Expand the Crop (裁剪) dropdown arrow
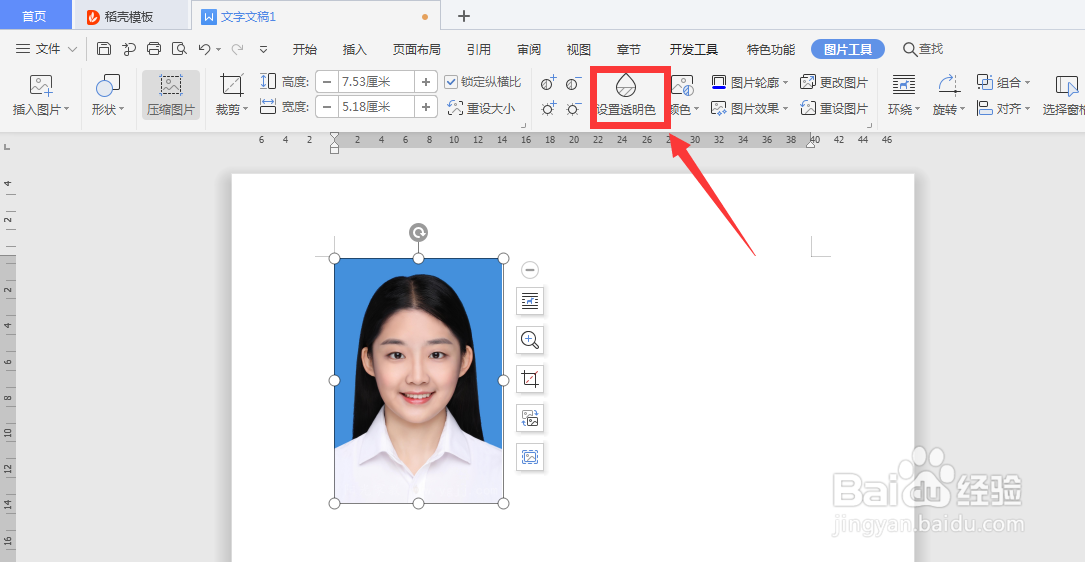 [x=245, y=109]
